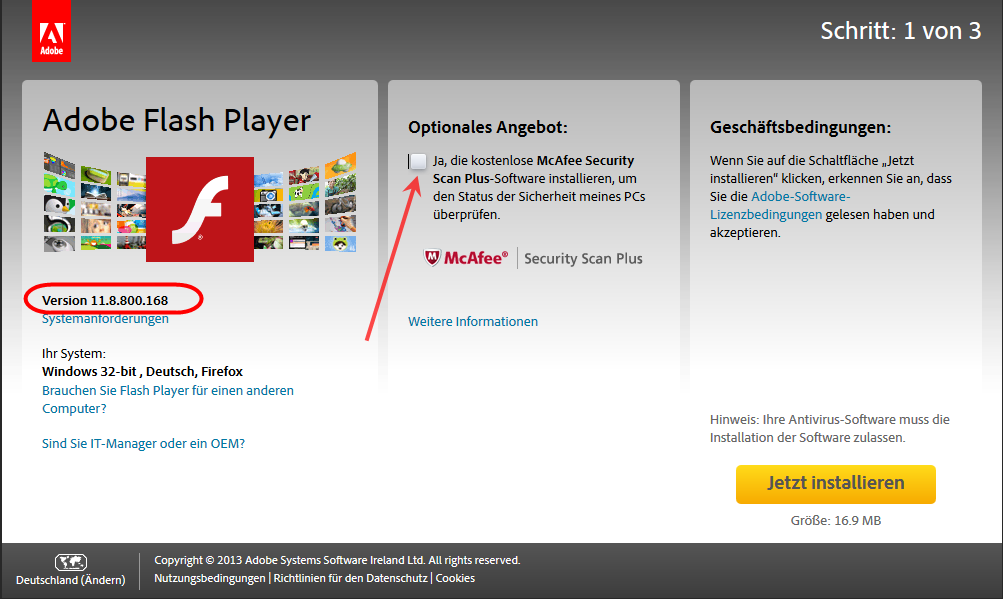Click the world map region icon
Viewport: 1003px width, 599px height.
tap(71, 562)
